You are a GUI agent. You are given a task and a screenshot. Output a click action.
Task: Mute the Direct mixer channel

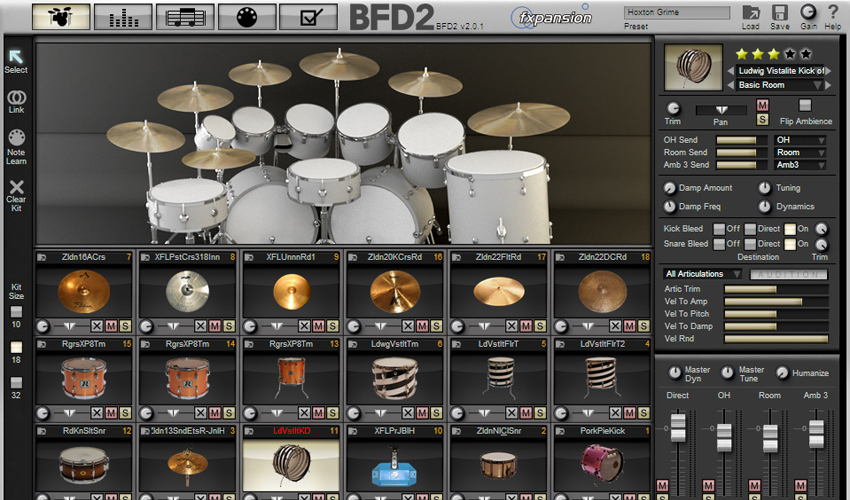[662, 485]
